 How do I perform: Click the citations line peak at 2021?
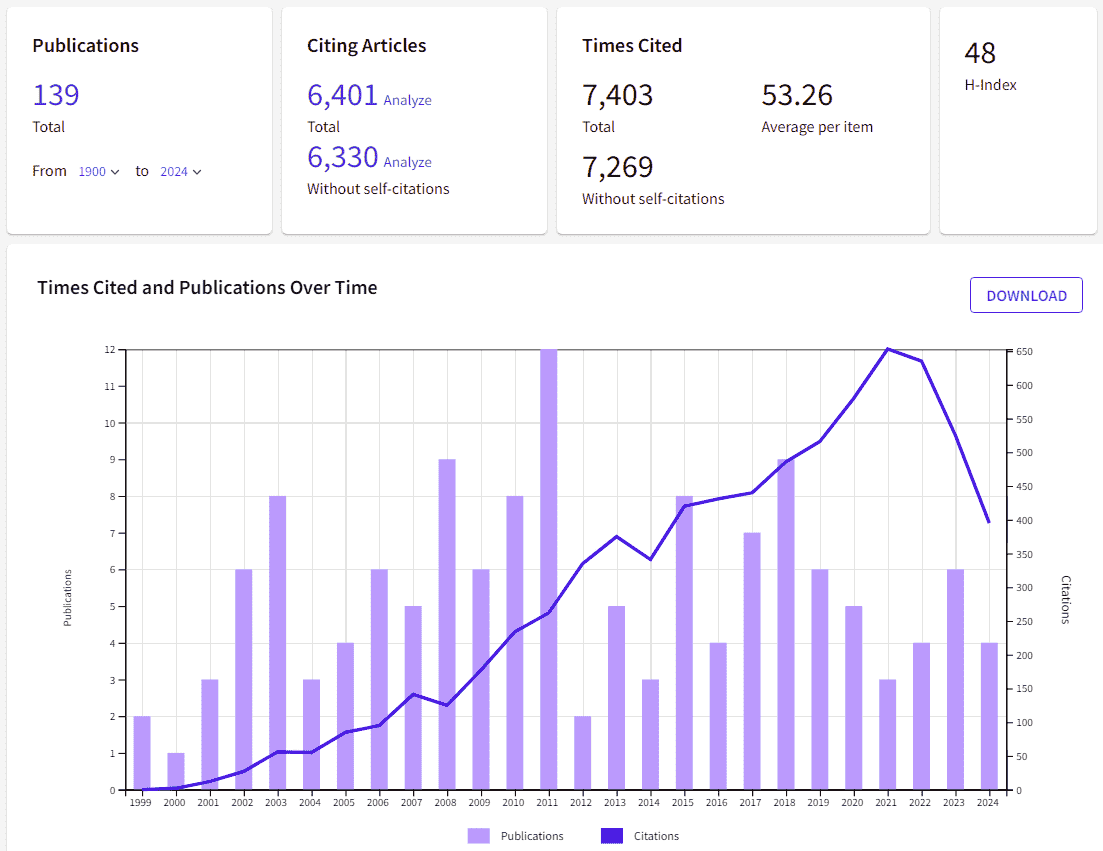888,349
